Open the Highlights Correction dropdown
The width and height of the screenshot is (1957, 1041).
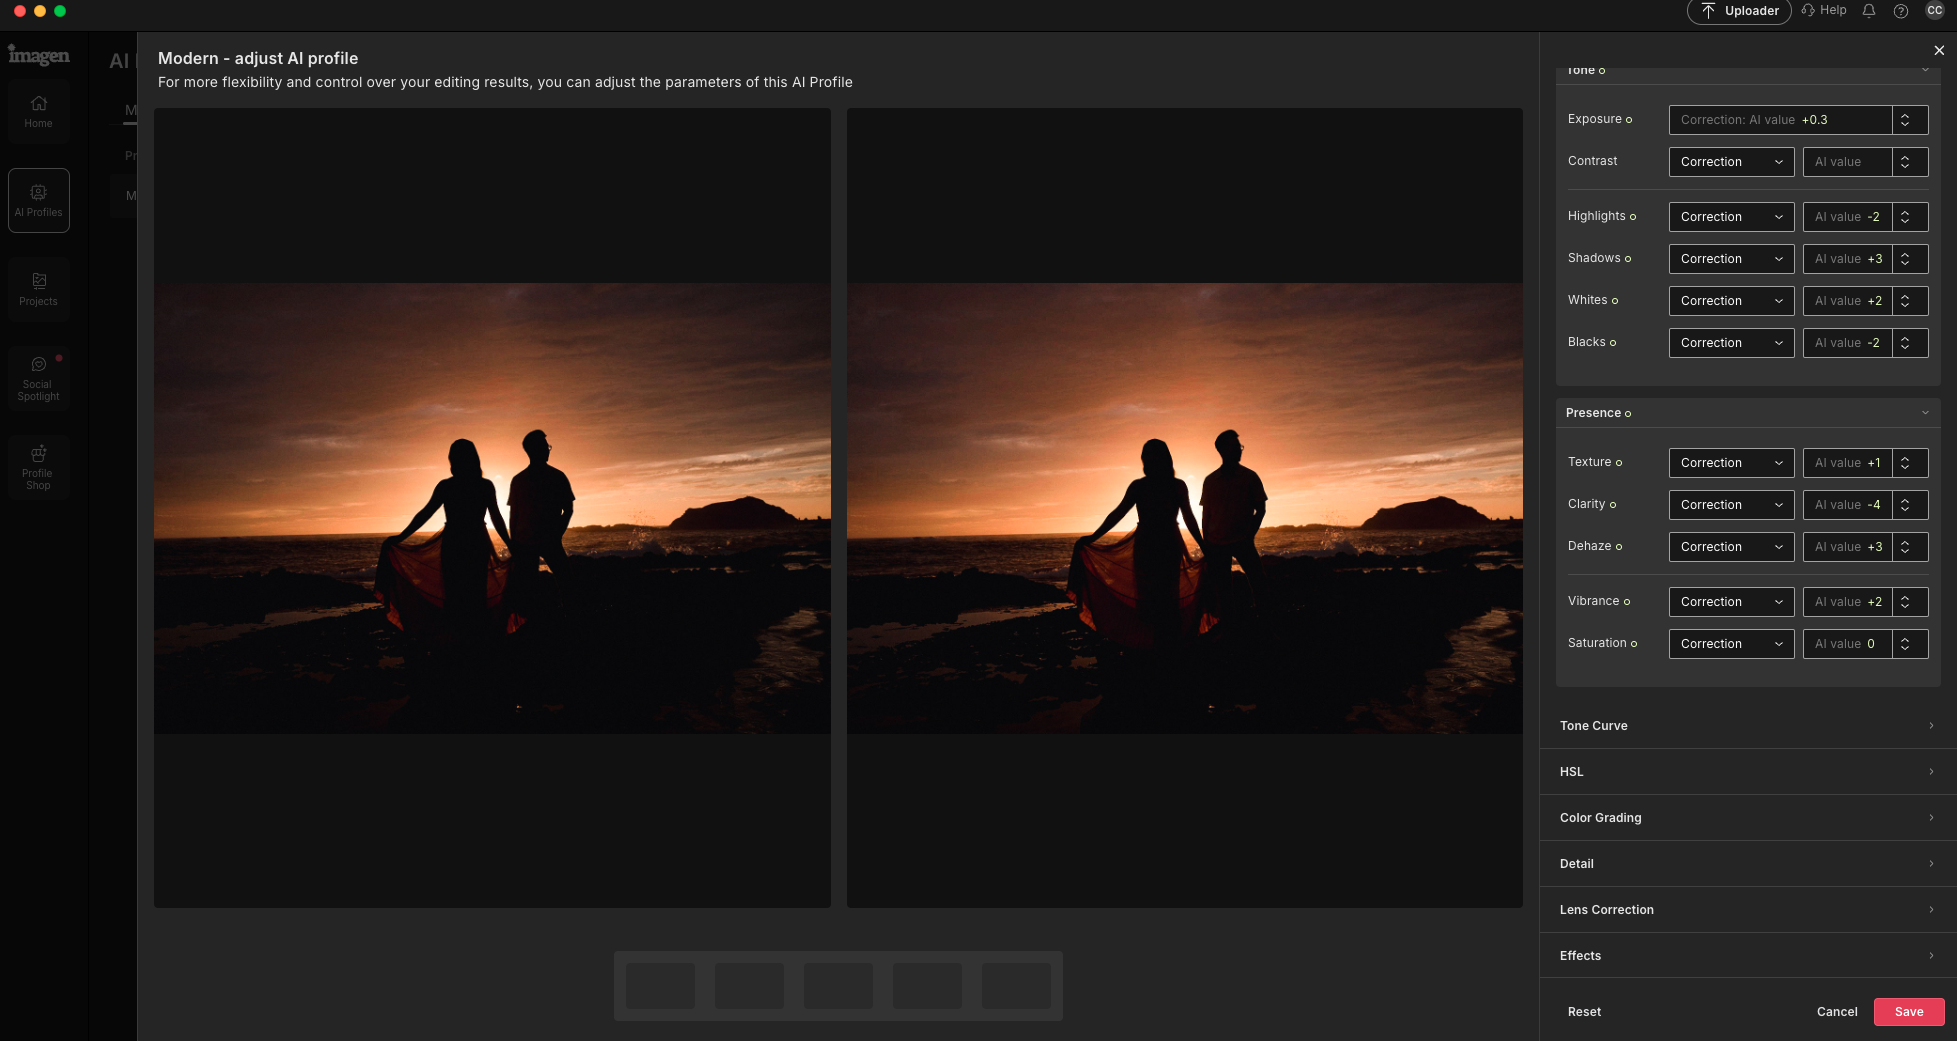[1731, 217]
